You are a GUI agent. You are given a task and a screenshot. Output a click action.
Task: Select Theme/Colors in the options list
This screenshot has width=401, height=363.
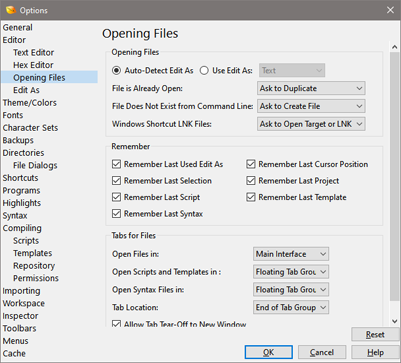pos(30,103)
